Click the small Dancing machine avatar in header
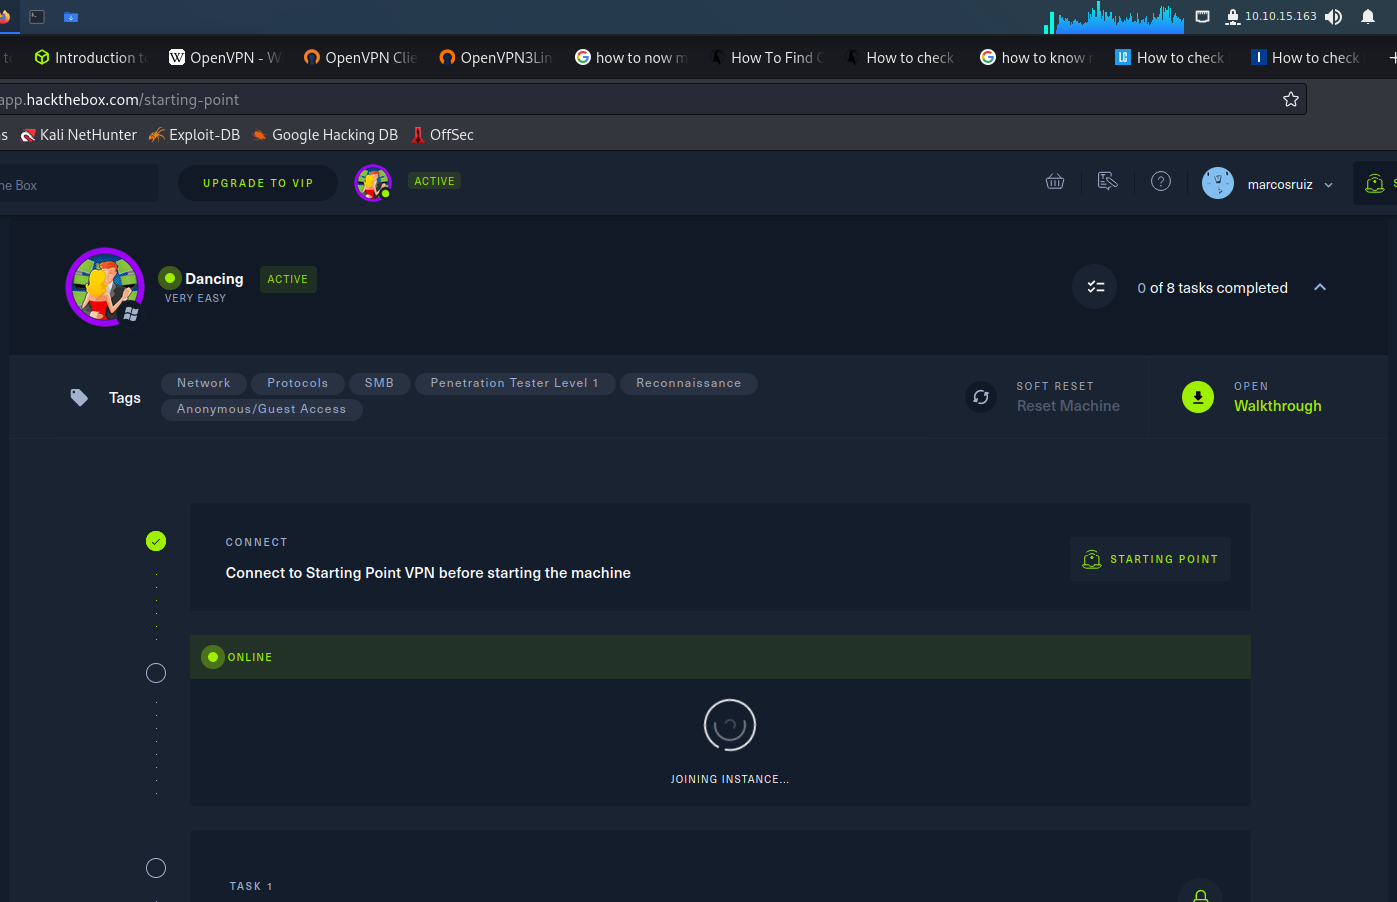The height and width of the screenshot is (902, 1397). click(372, 183)
